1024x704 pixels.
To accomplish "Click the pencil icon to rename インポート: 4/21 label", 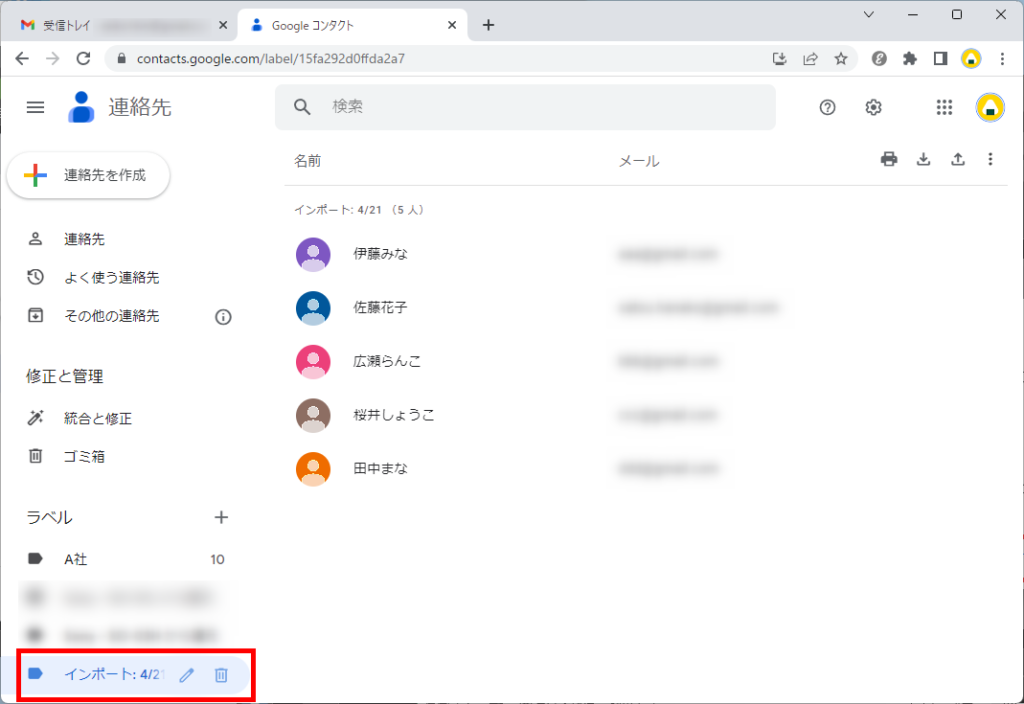I will 186,675.
